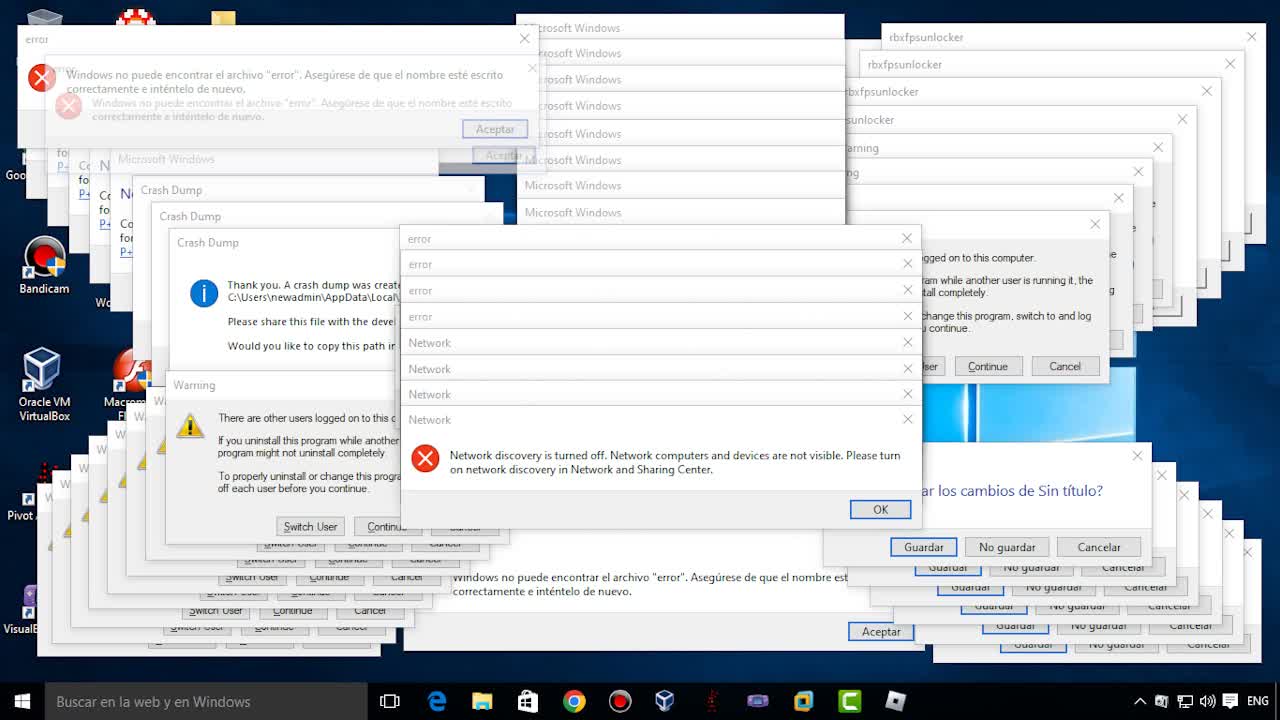Open the purple handheld emulator taskbar icon

(x=758, y=701)
